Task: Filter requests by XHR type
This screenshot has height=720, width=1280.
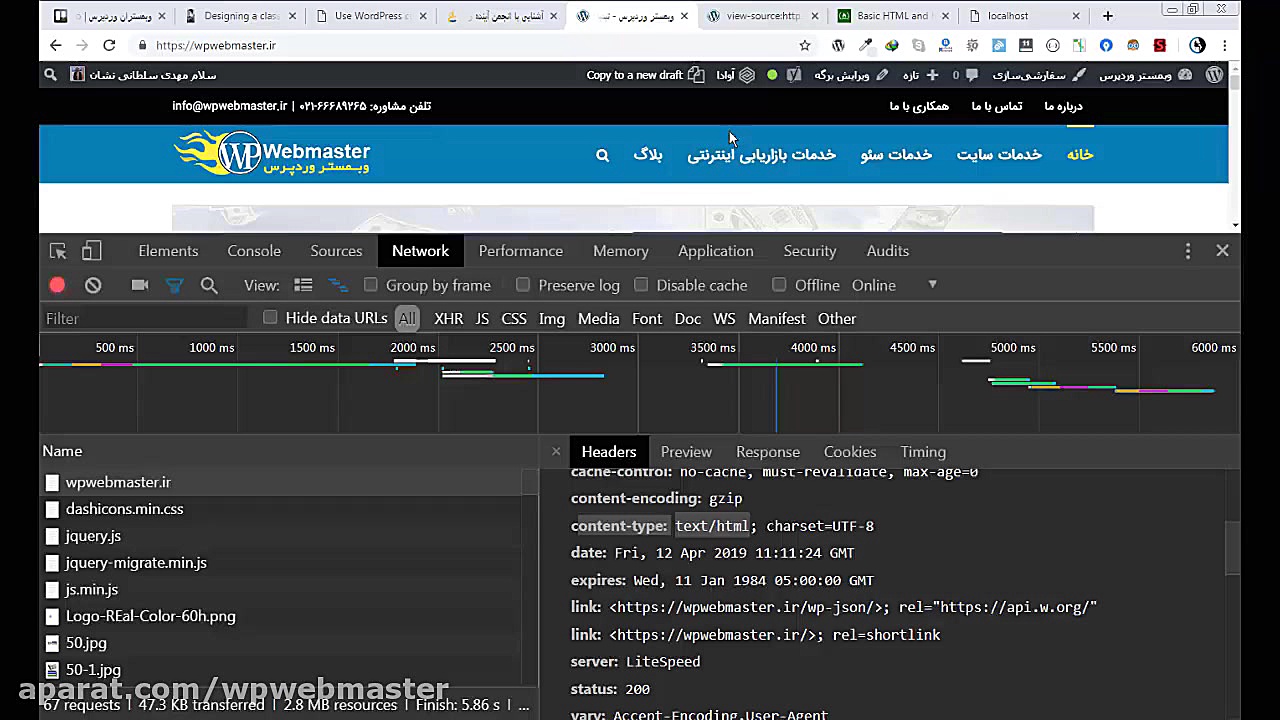Action: pos(448,318)
